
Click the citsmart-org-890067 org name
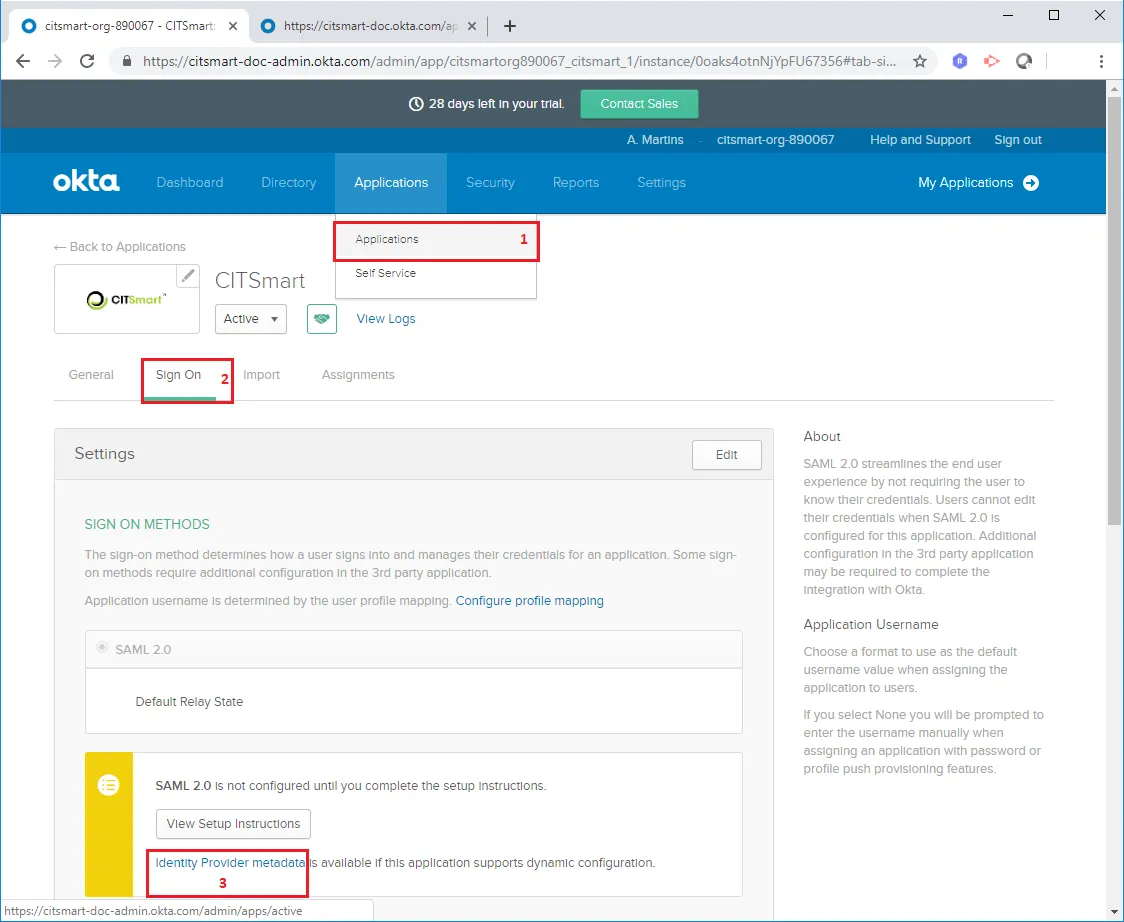[775, 140]
